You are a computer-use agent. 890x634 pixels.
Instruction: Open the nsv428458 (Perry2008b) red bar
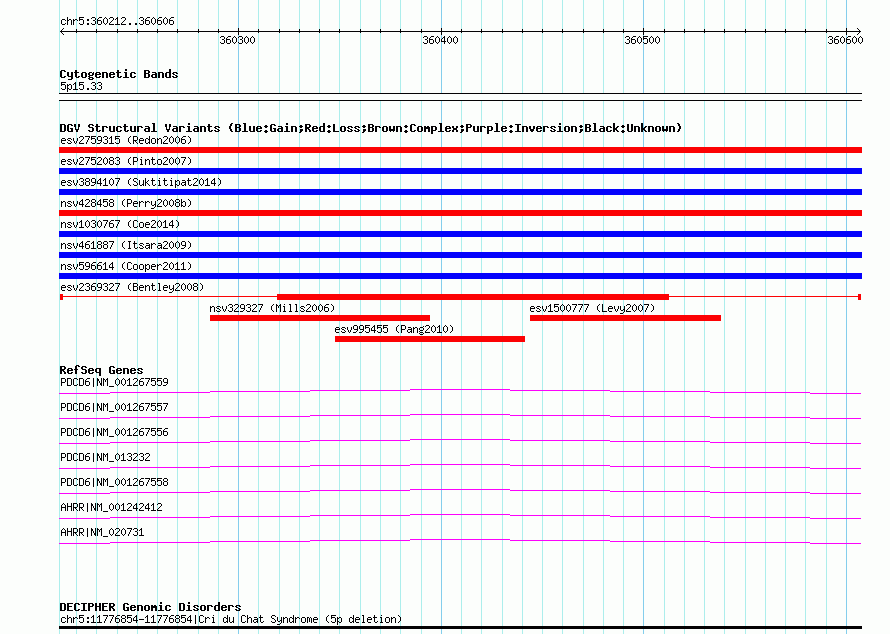460,213
